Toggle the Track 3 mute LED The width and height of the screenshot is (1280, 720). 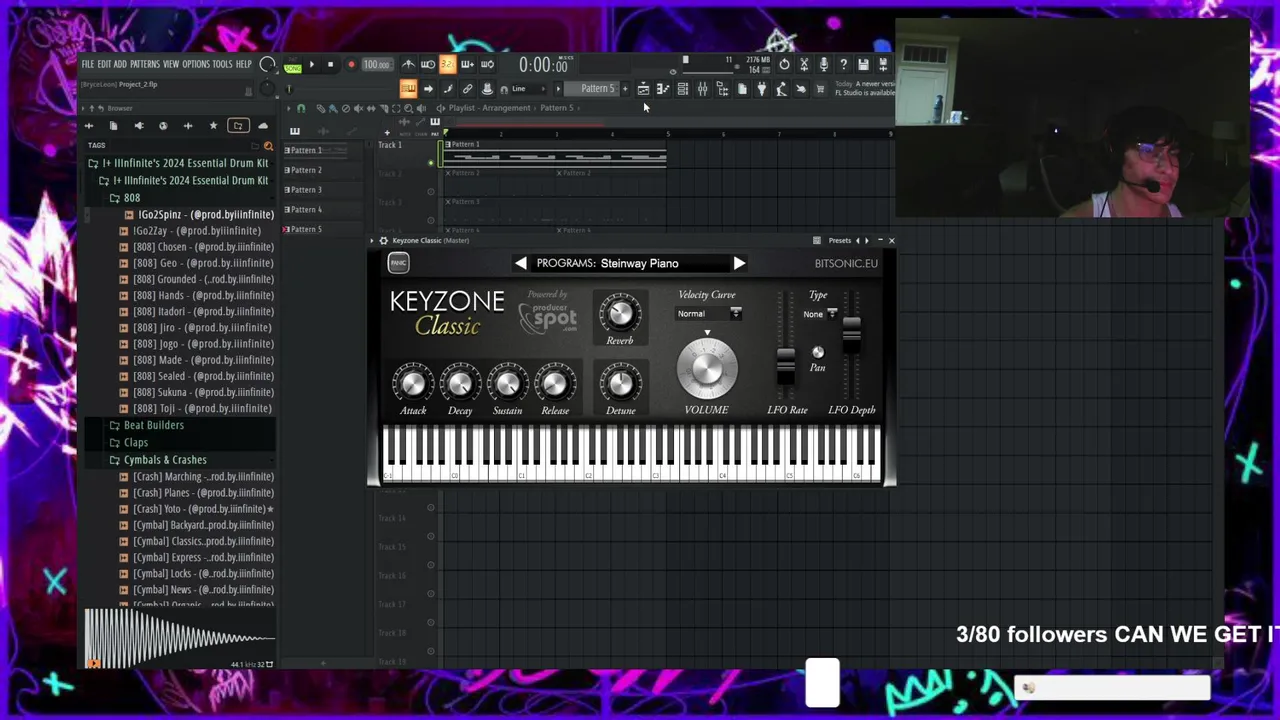431,220
